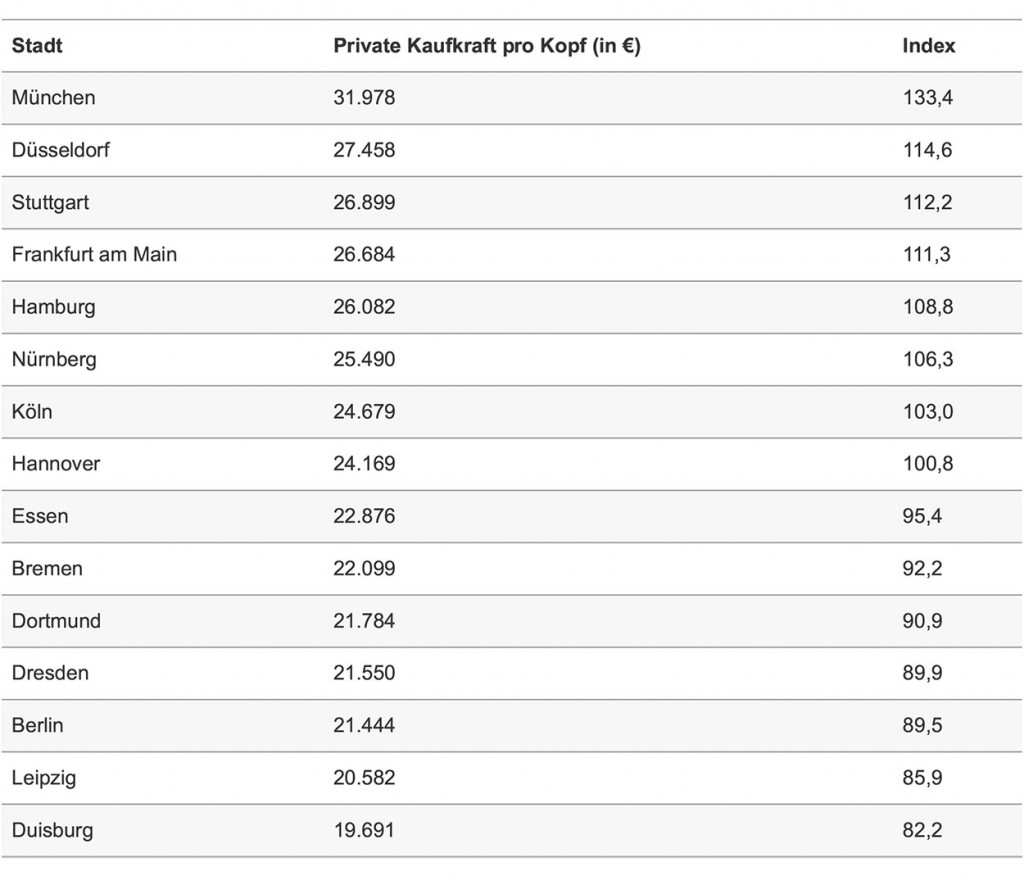Click the Stadt column header

[x=37, y=46]
